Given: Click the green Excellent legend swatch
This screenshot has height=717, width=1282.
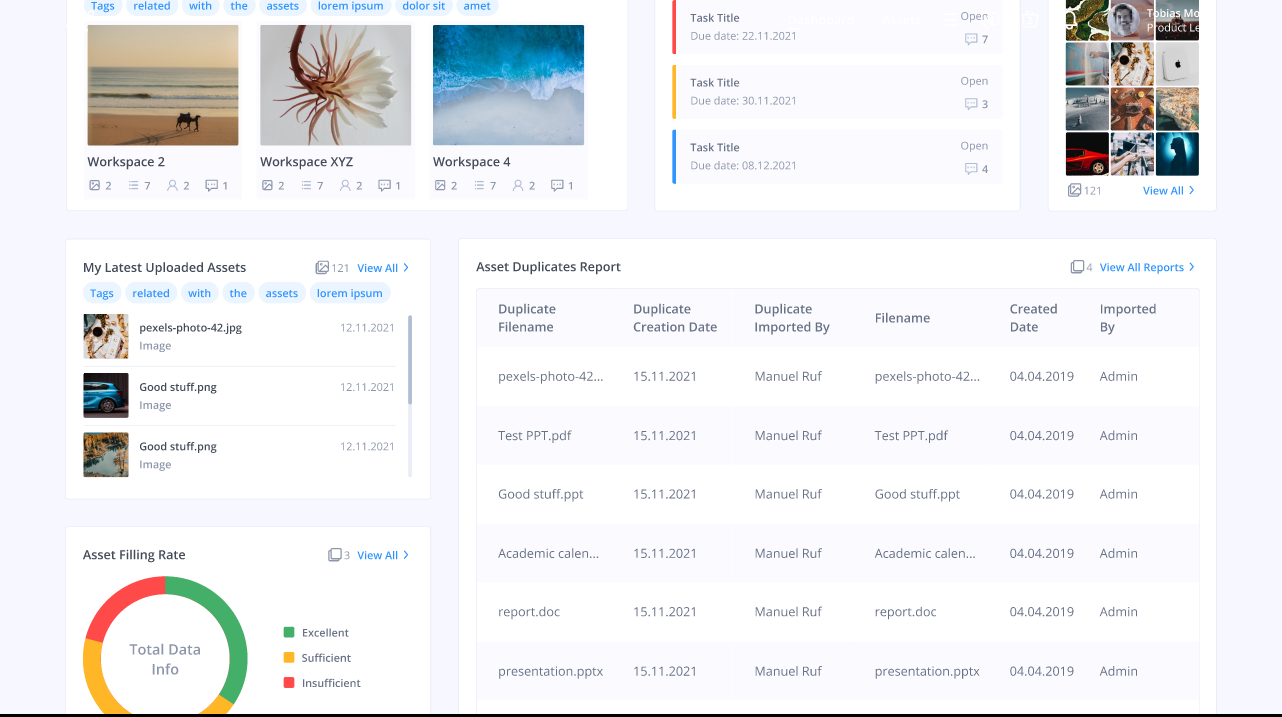Looking at the screenshot, I should (x=287, y=632).
